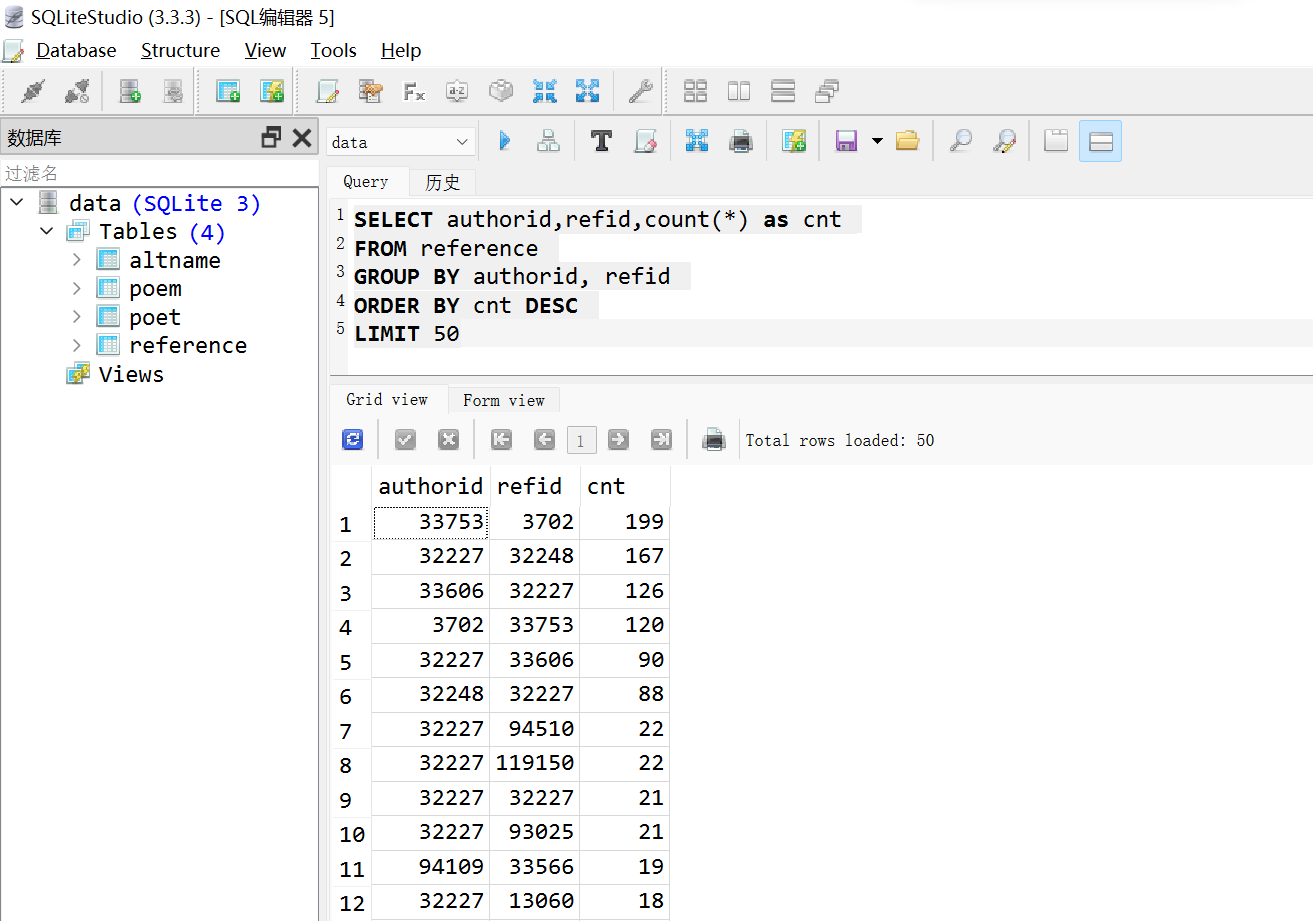Image resolution: width=1313 pixels, height=921 pixels.
Task: Collapse the Tables (4) node
Action: (47, 231)
